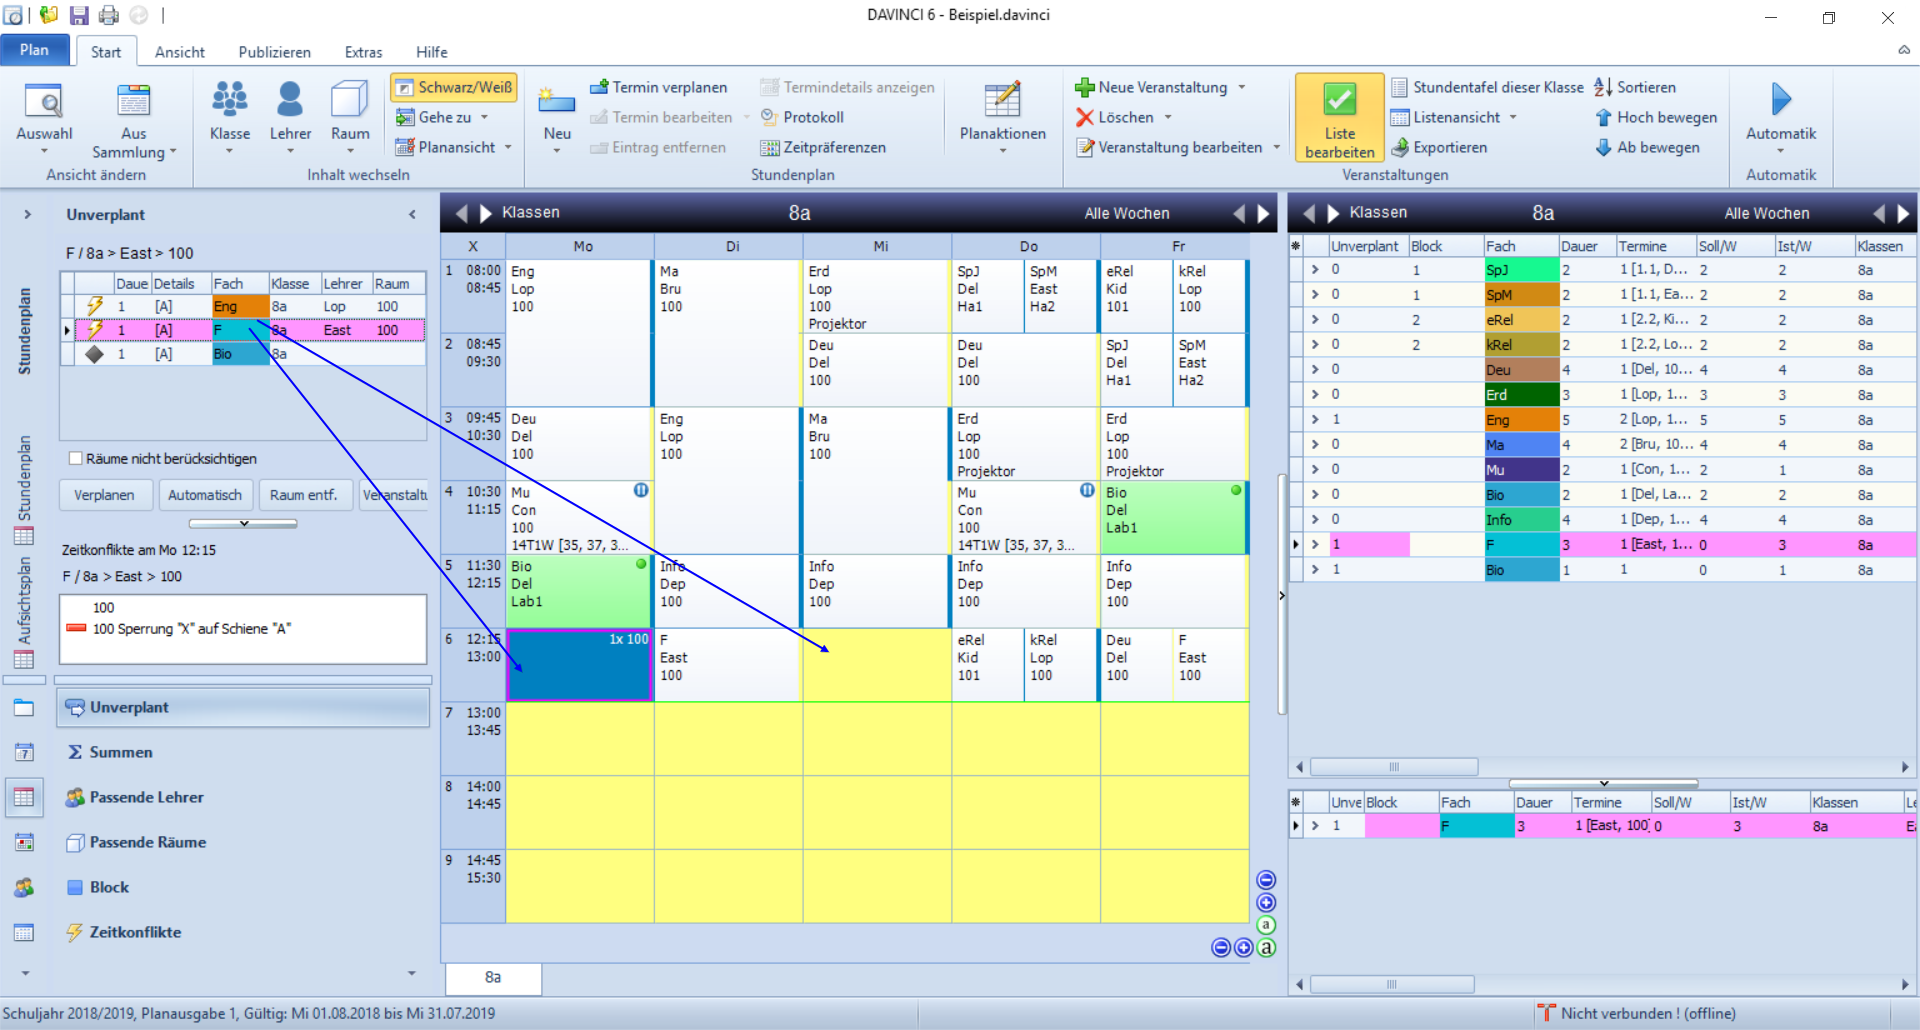This screenshot has height=1030, width=1920.
Task: Switch content to Klasse
Action: pos(230,118)
